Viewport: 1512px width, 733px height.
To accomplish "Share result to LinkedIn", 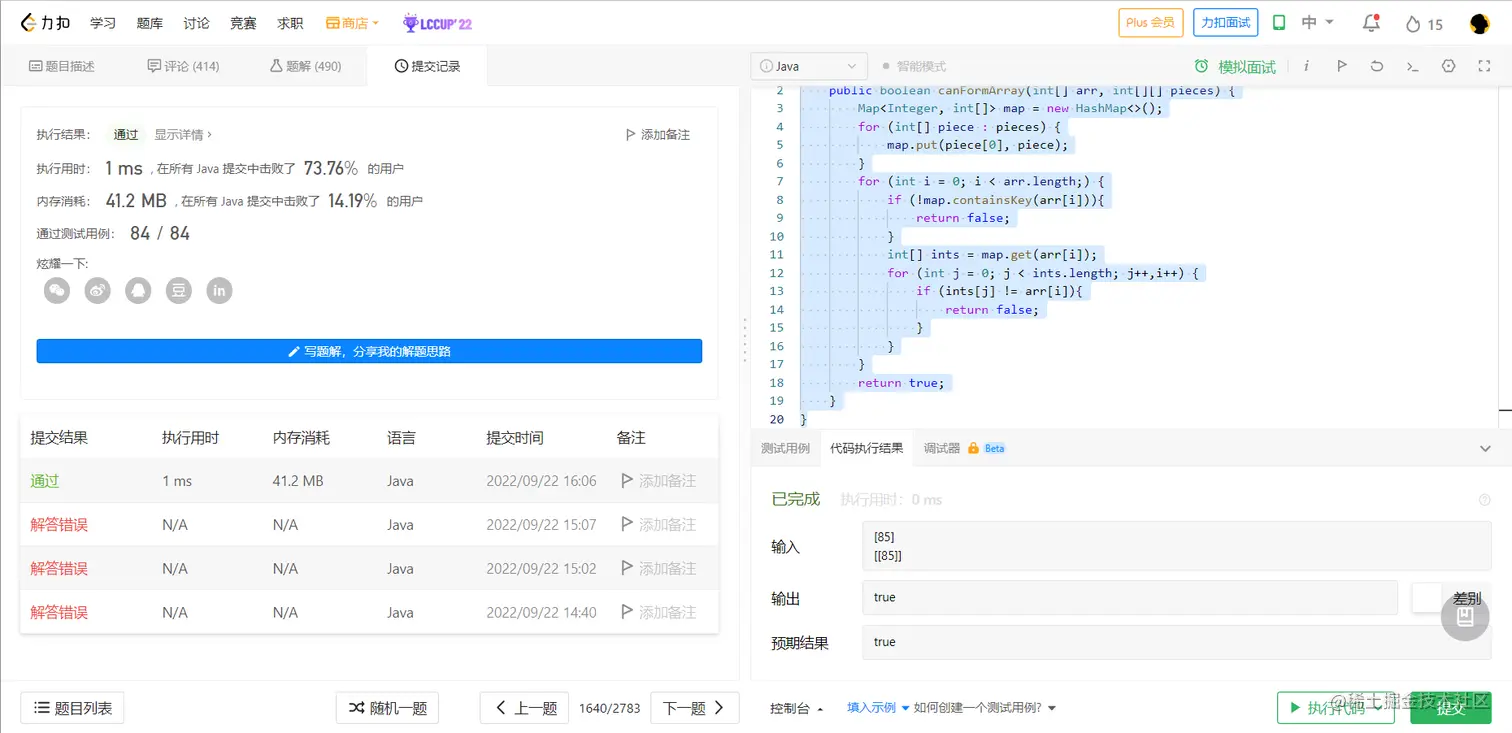I will coord(219,290).
